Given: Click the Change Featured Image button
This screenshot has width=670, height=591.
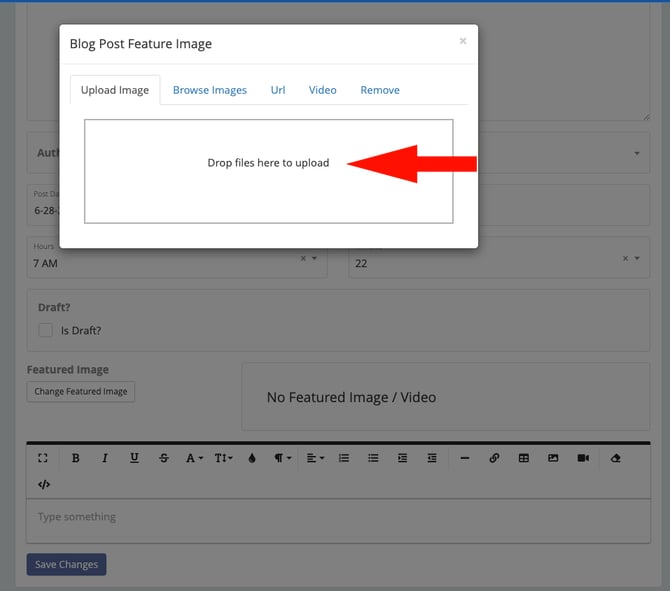Looking at the screenshot, I should pos(81,391).
